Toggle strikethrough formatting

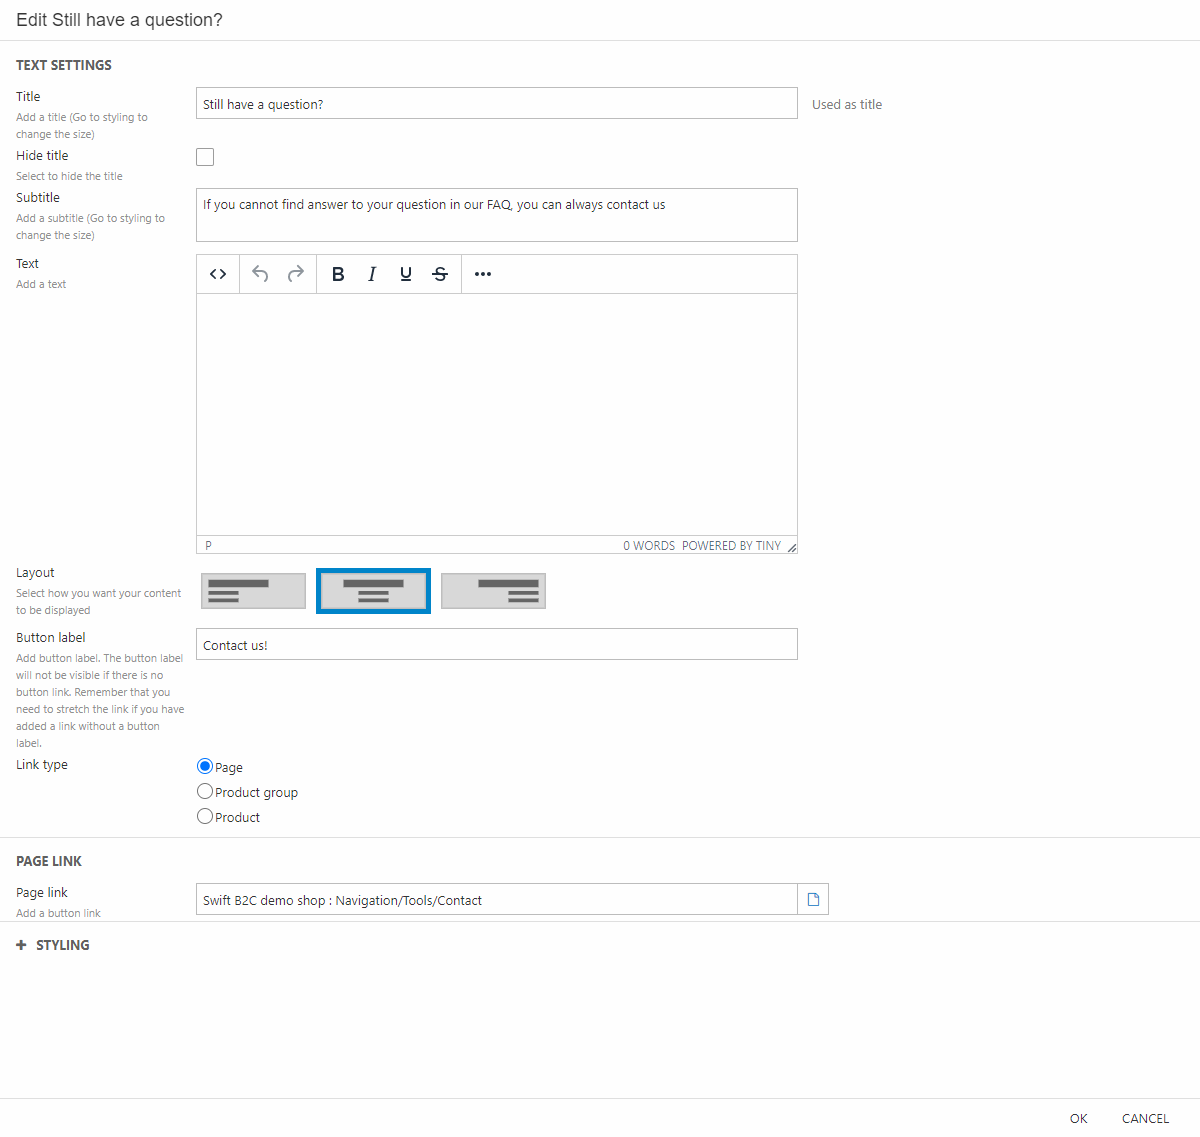click(x=440, y=274)
